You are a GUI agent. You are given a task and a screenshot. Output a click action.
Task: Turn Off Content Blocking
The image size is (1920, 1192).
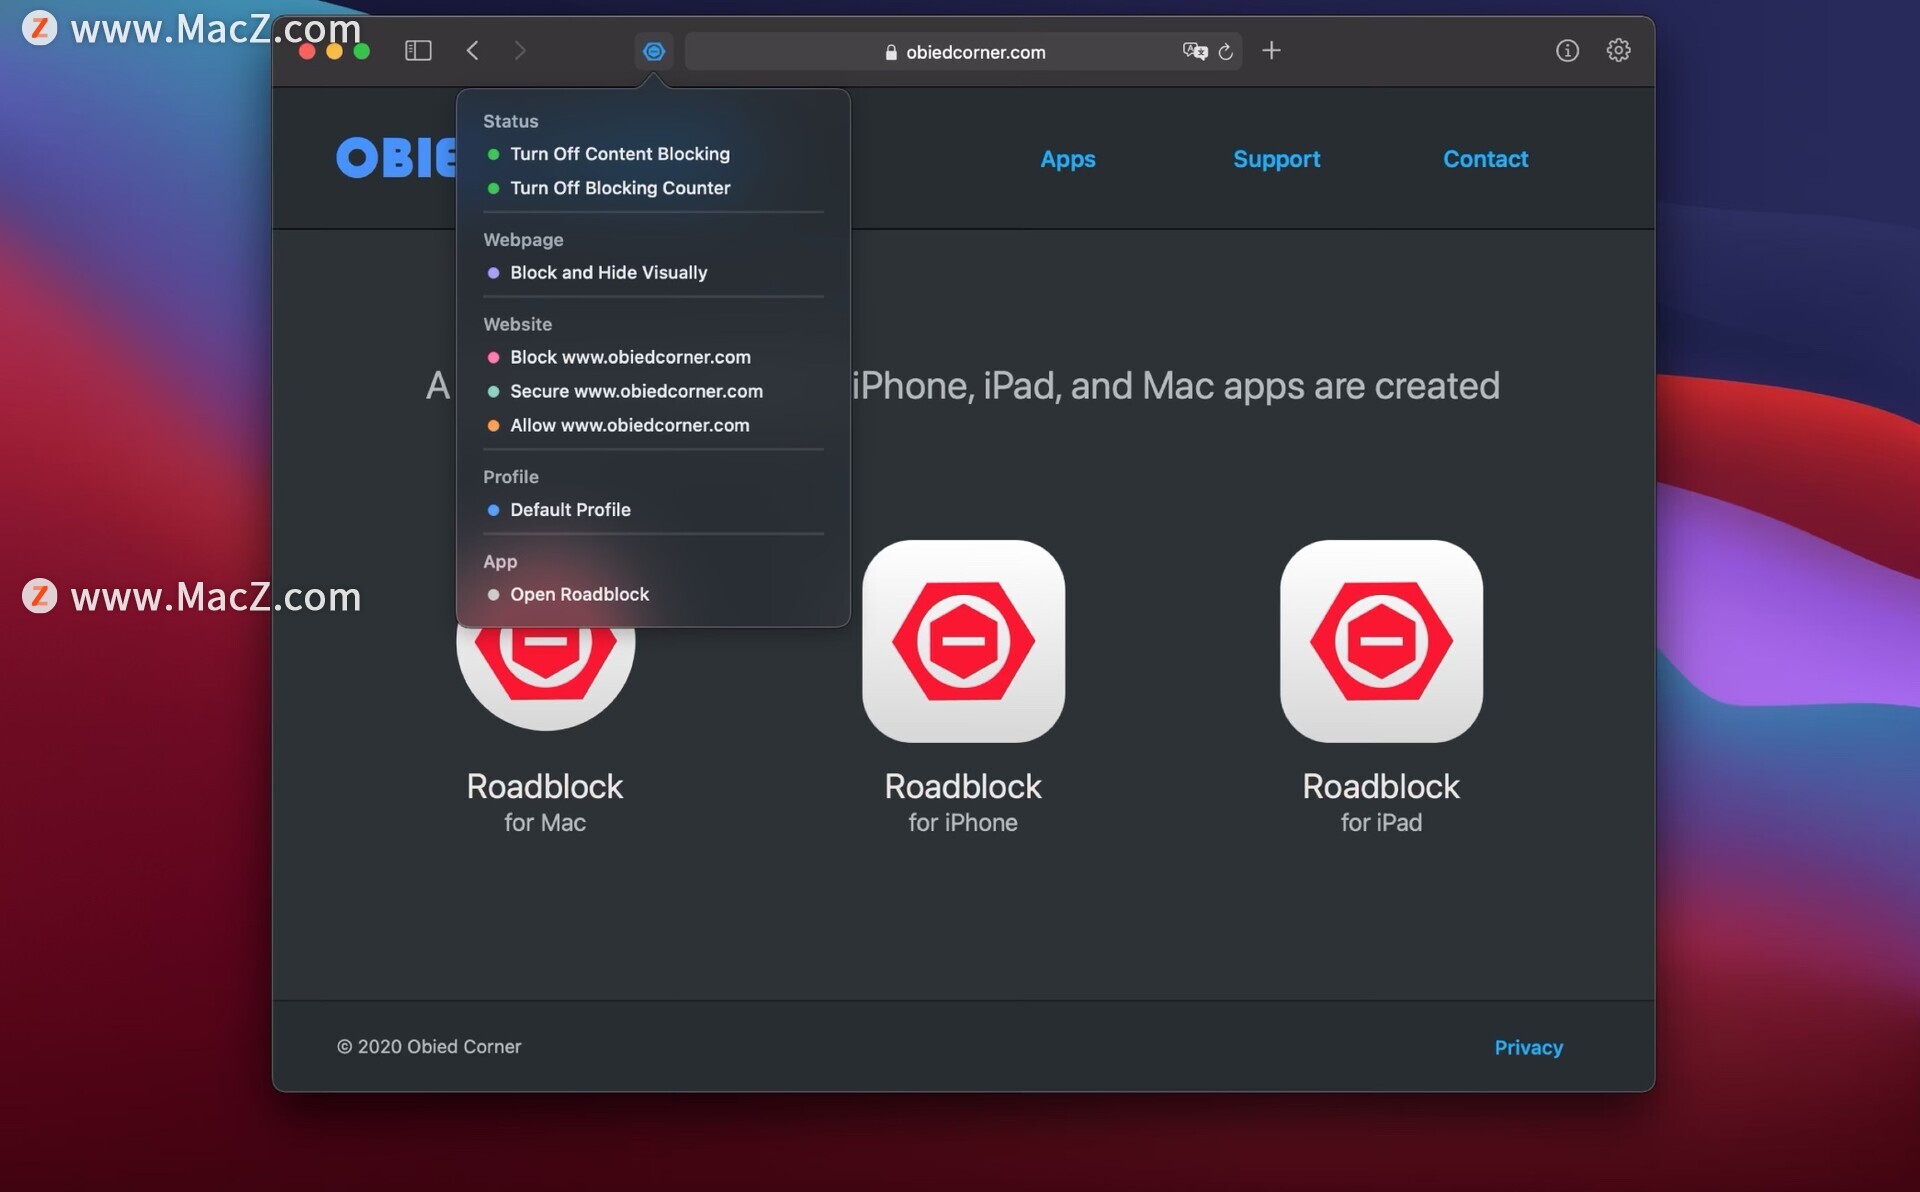point(620,154)
